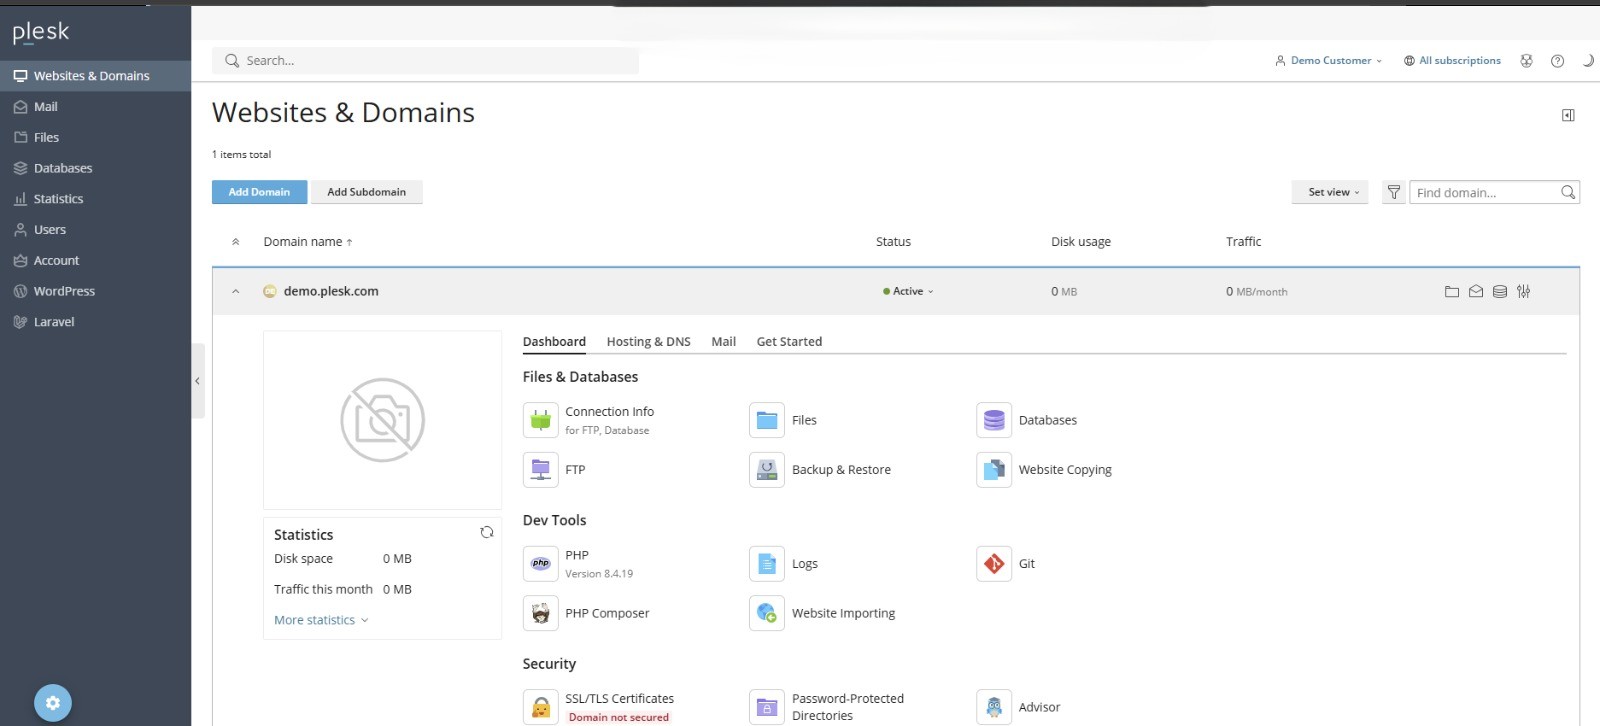Open the FTP access icon
The width and height of the screenshot is (1600, 726).
tap(541, 470)
